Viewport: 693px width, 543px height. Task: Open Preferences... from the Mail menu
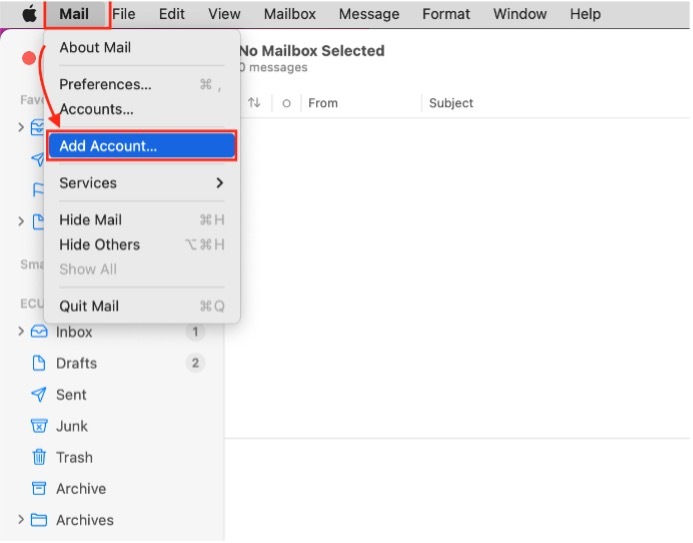click(x=105, y=85)
